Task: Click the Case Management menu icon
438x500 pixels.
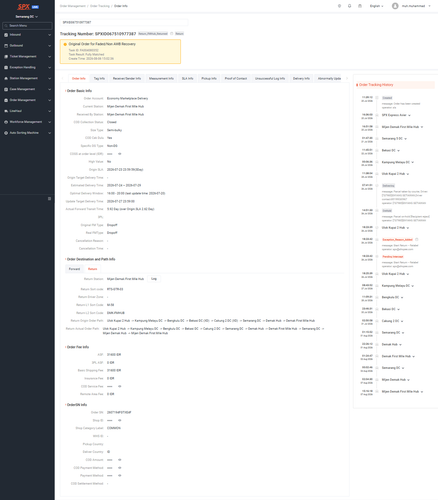Action: [6, 89]
